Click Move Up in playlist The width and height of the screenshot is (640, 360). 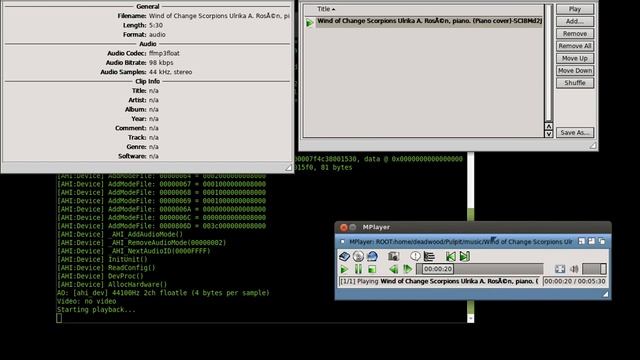click(575, 58)
